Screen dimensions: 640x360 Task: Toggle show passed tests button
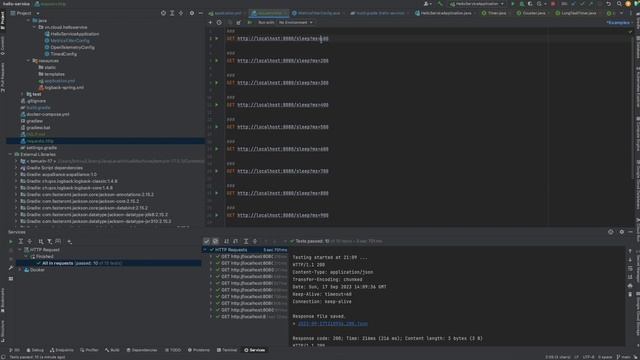[x=207, y=241]
